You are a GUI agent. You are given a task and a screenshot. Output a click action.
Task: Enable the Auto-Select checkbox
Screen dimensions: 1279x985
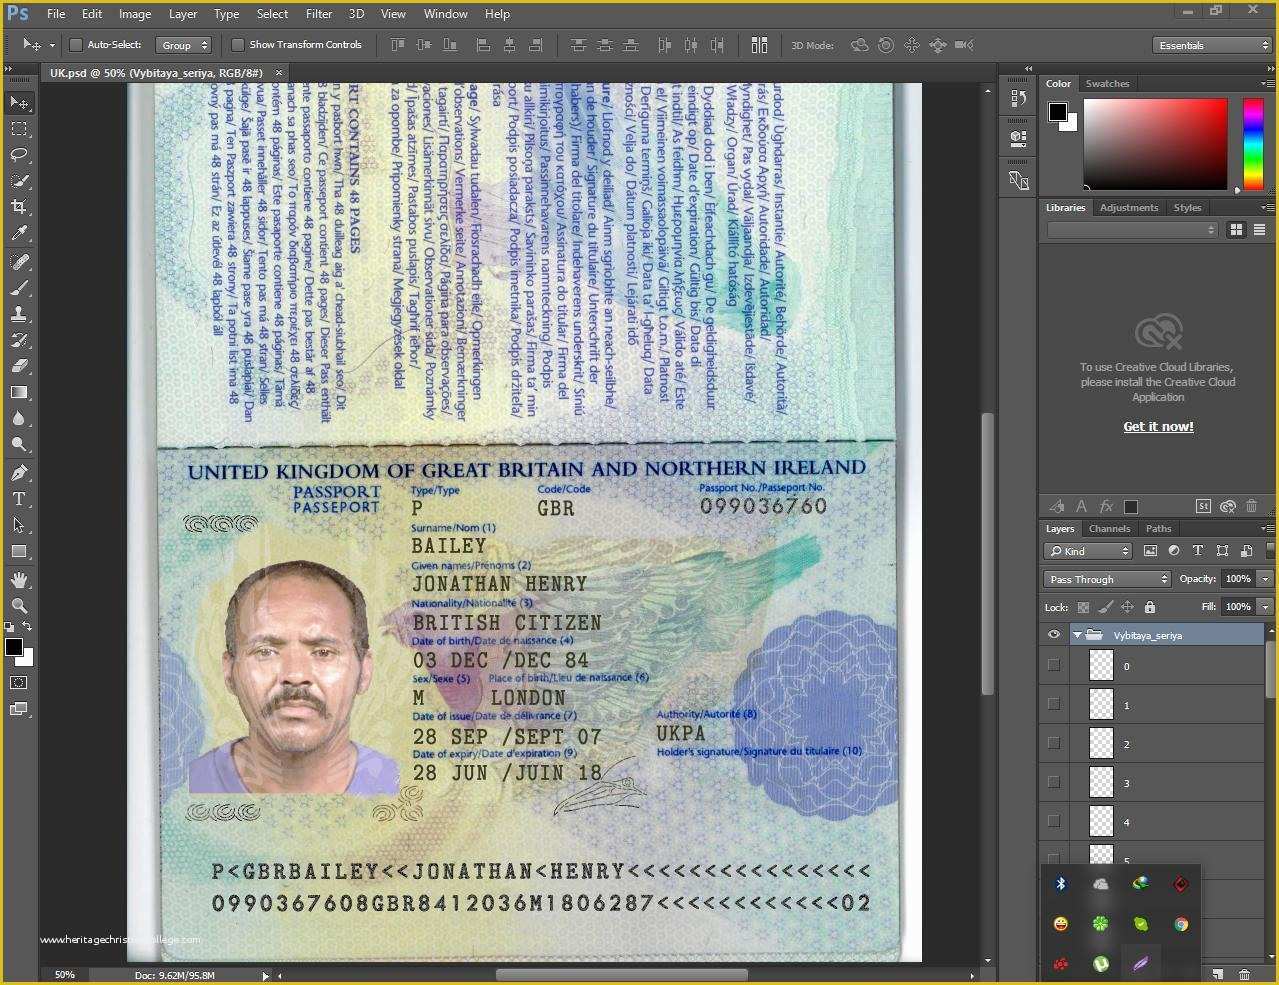click(x=75, y=45)
